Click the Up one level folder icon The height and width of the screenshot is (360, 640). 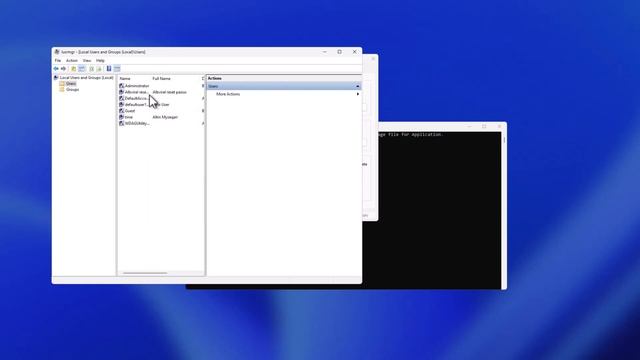tap(73, 69)
